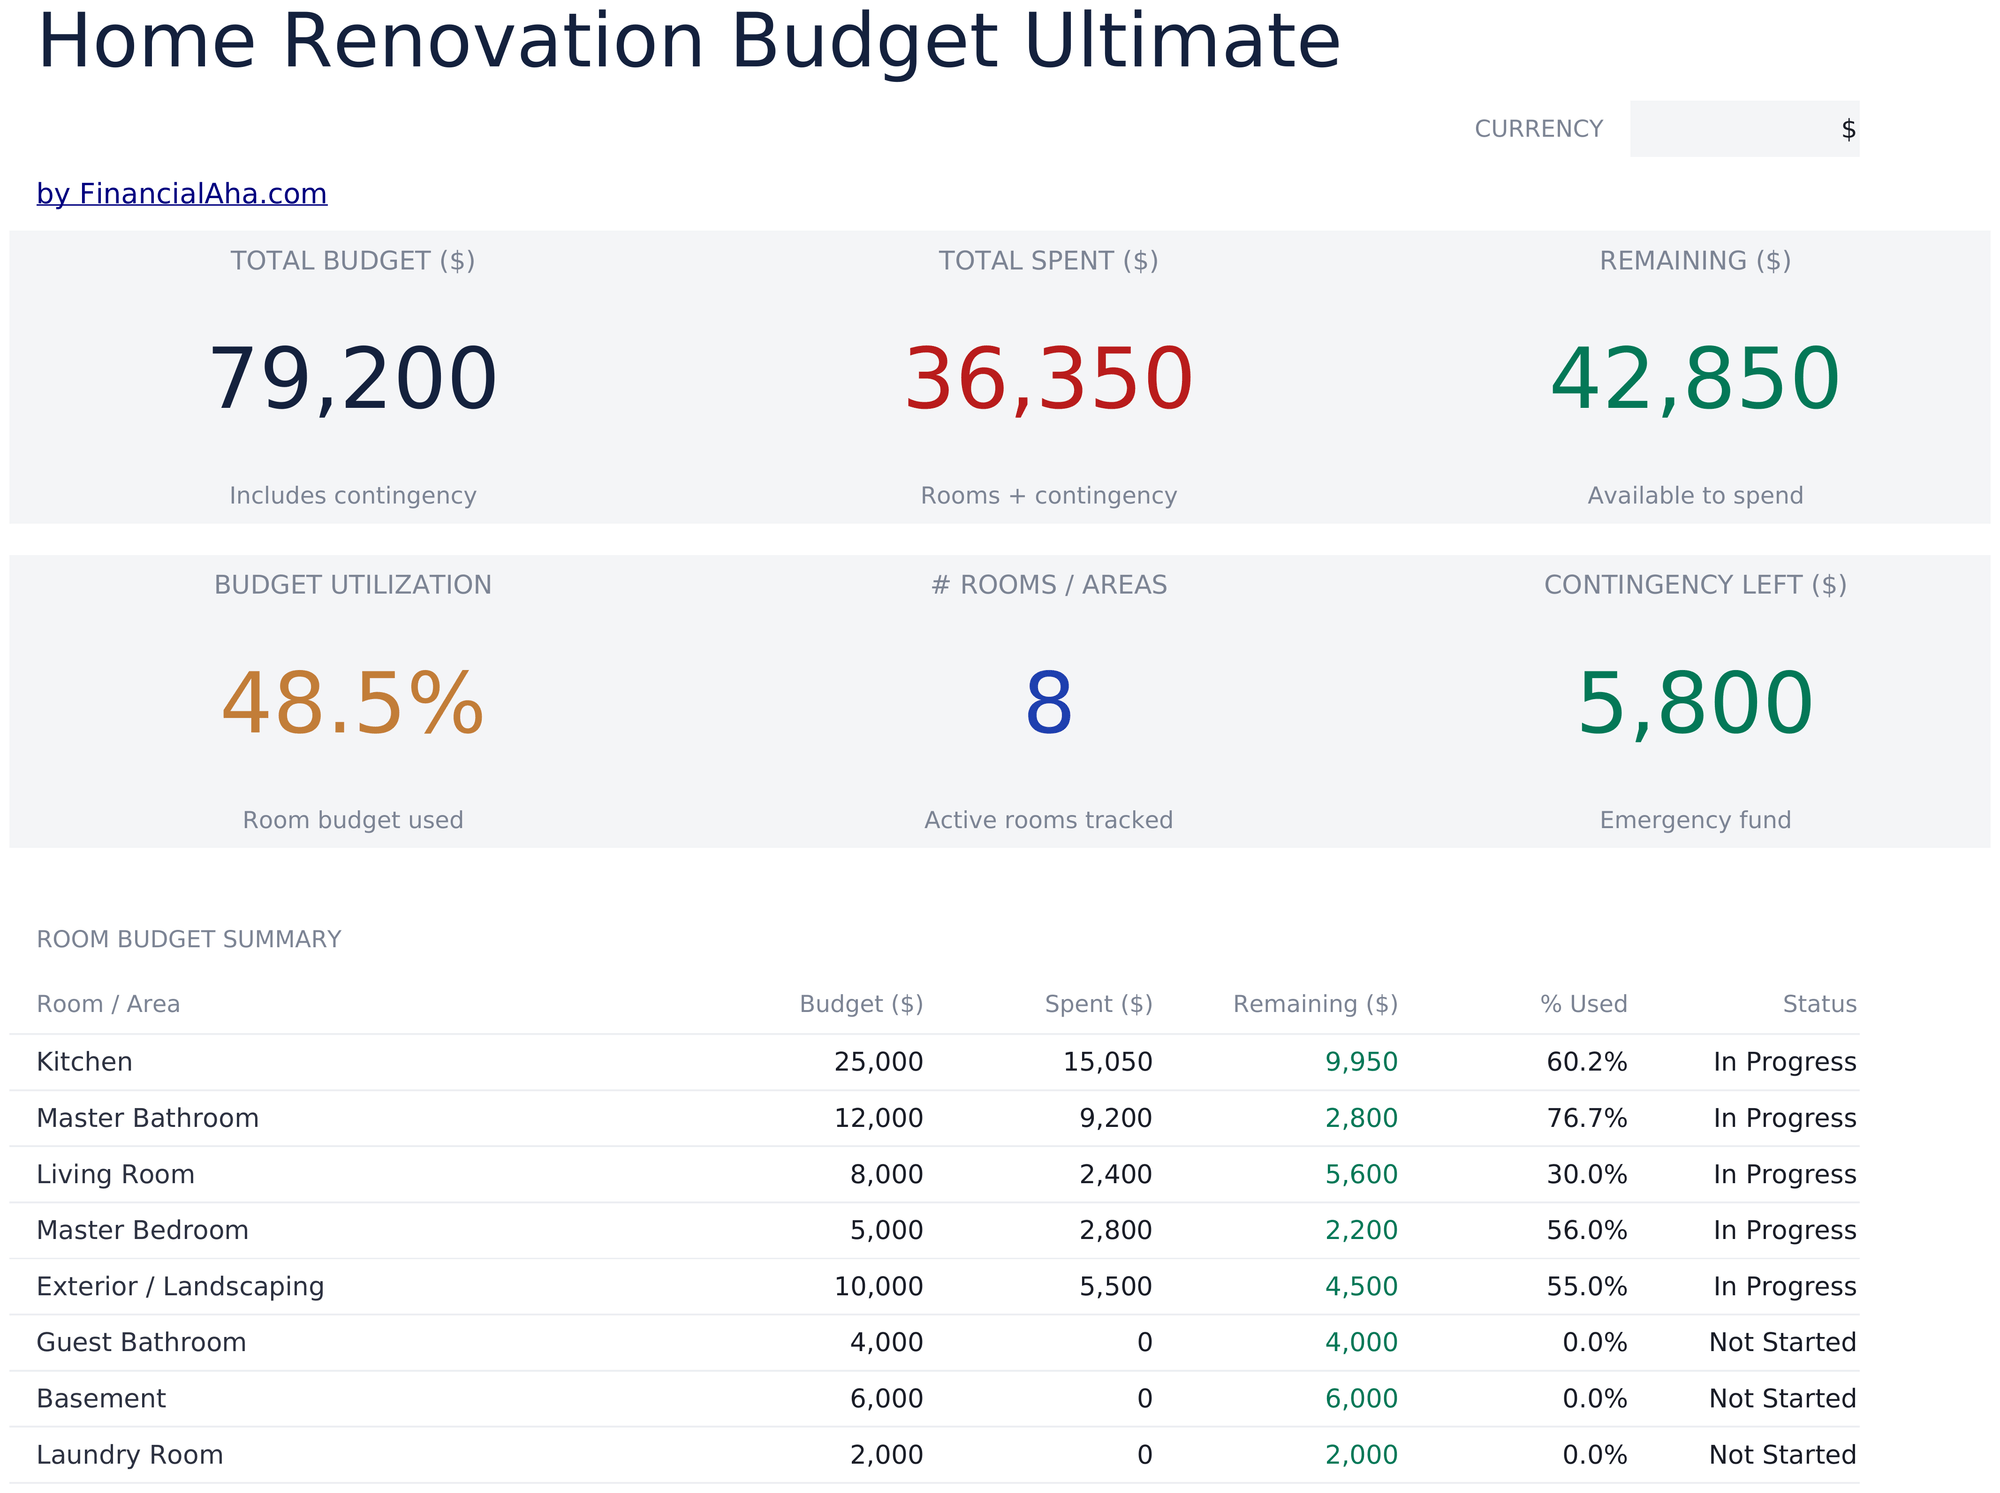Click the Active rooms tracked note
This screenshot has width=2000, height=1493.
(1049, 821)
